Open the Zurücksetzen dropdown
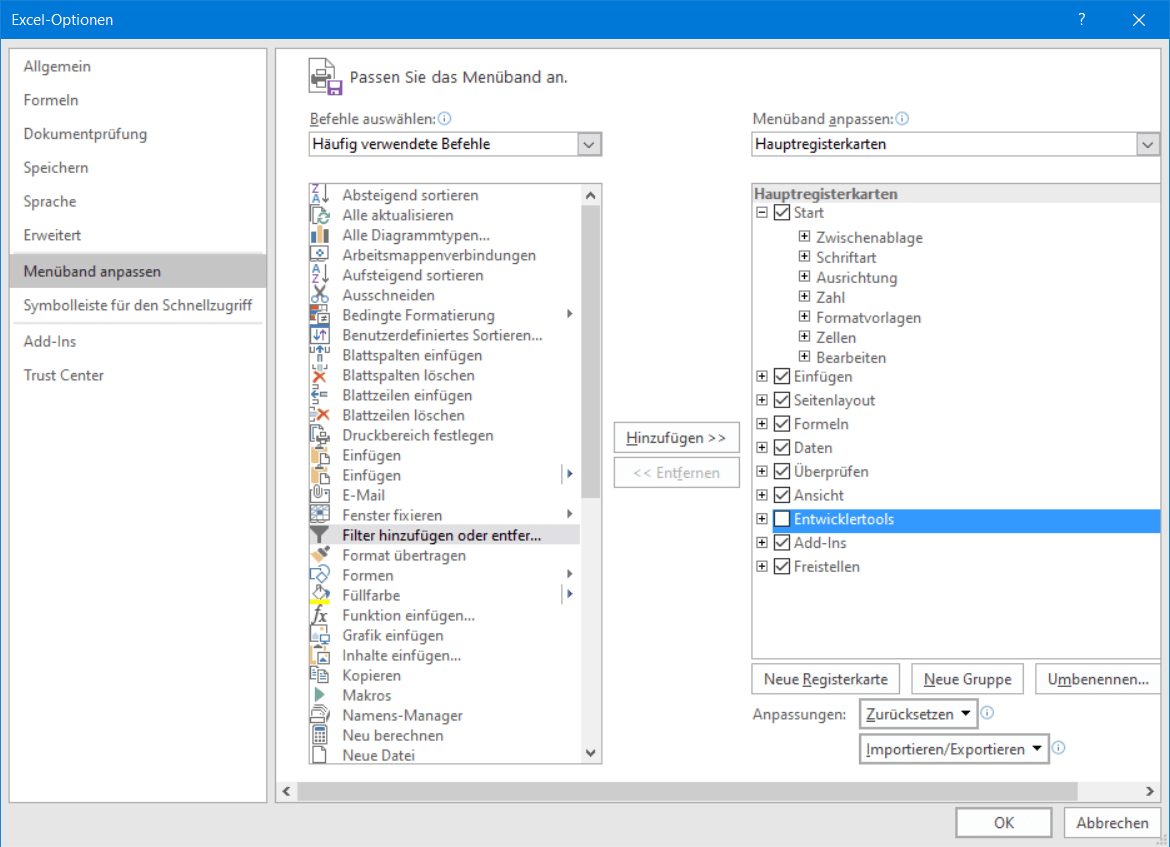Screen dimensions: 1170x847 pos(917,714)
